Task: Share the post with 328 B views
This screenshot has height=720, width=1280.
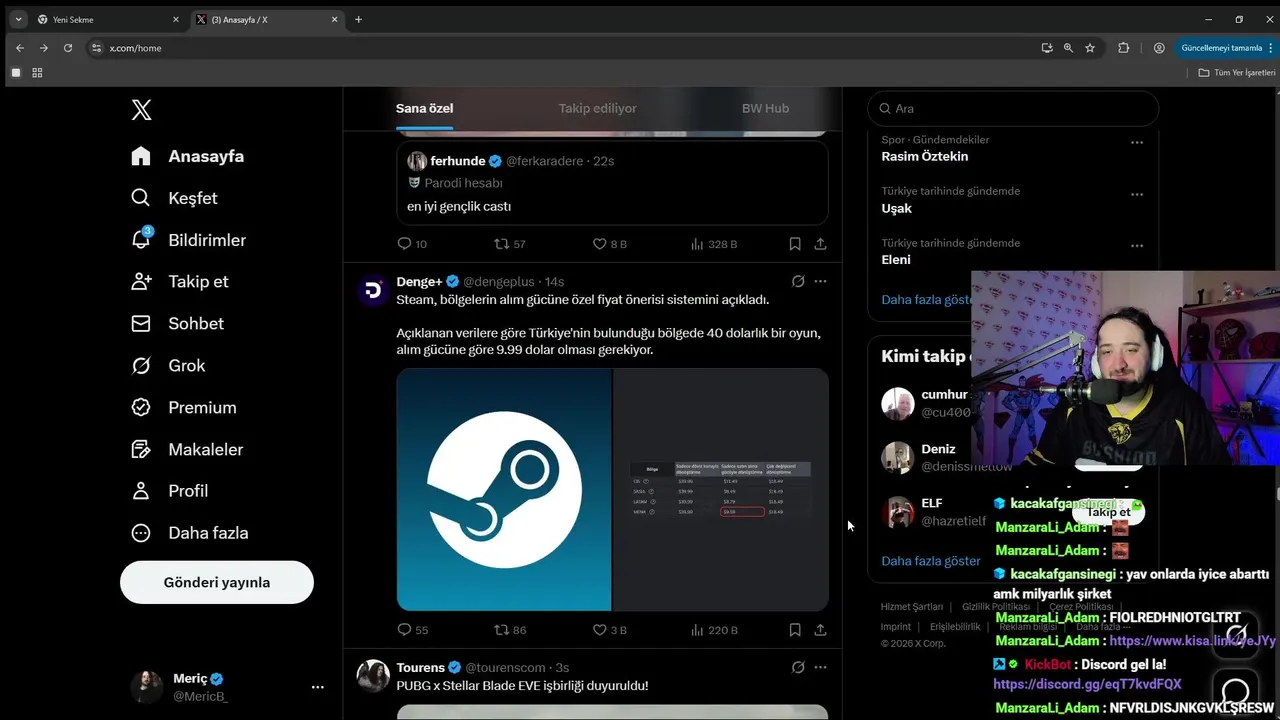Action: tap(820, 244)
